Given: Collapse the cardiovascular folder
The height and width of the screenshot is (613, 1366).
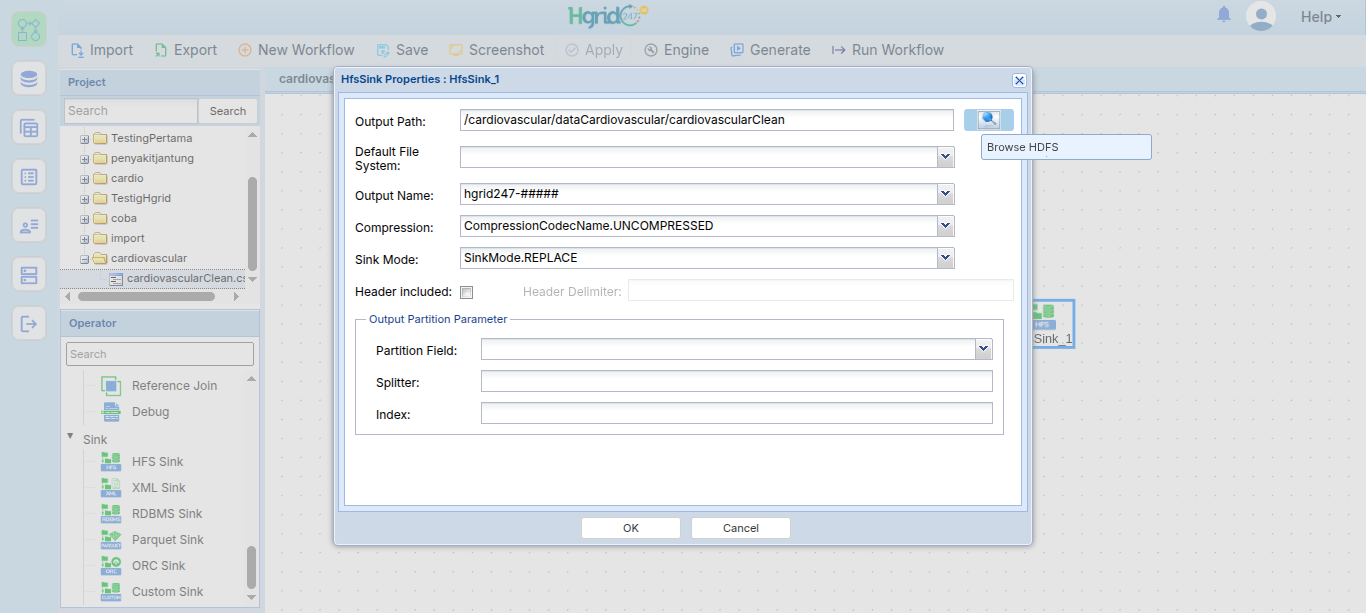Looking at the screenshot, I should coord(85,259).
